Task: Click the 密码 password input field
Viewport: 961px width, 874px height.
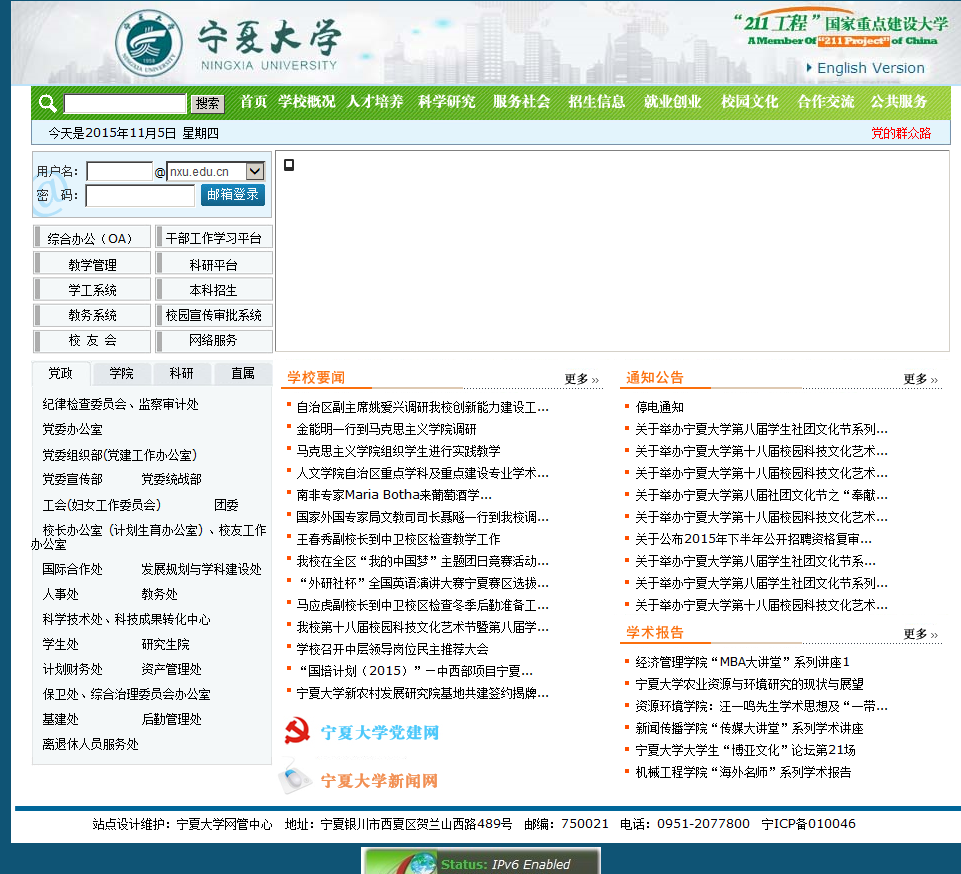Action: pyautogui.click(x=140, y=196)
